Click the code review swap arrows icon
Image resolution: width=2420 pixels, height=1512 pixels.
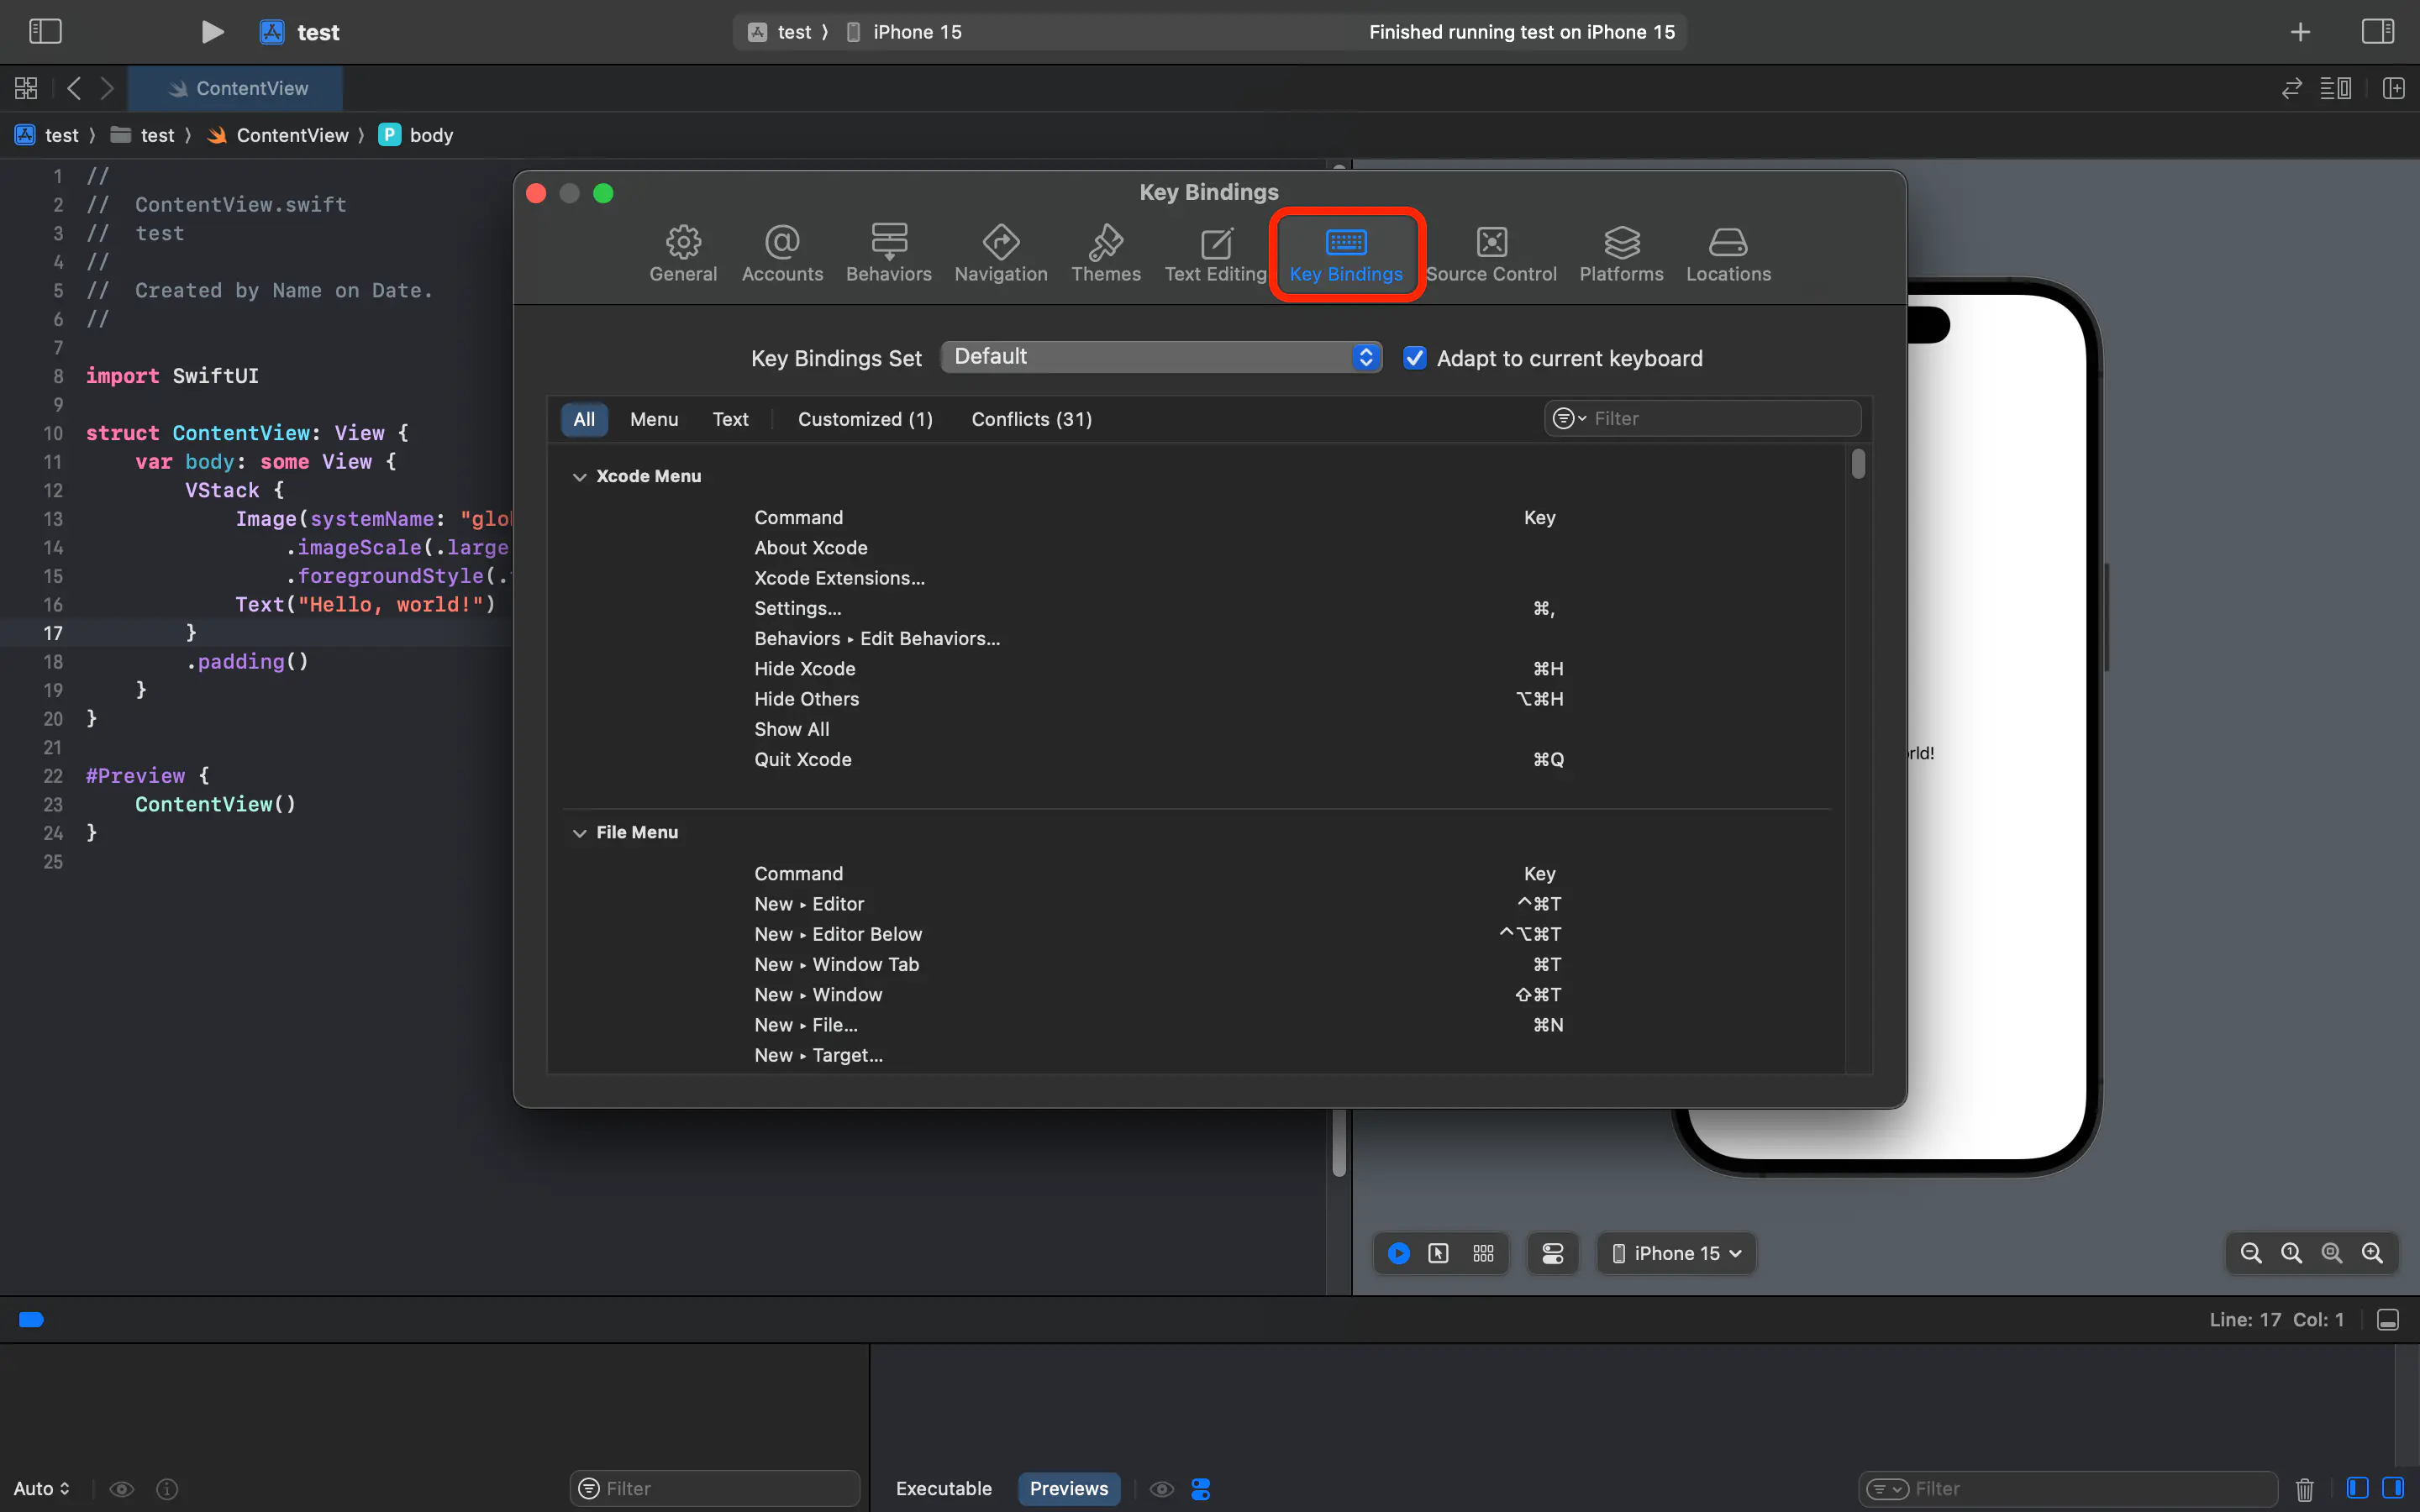point(2291,88)
